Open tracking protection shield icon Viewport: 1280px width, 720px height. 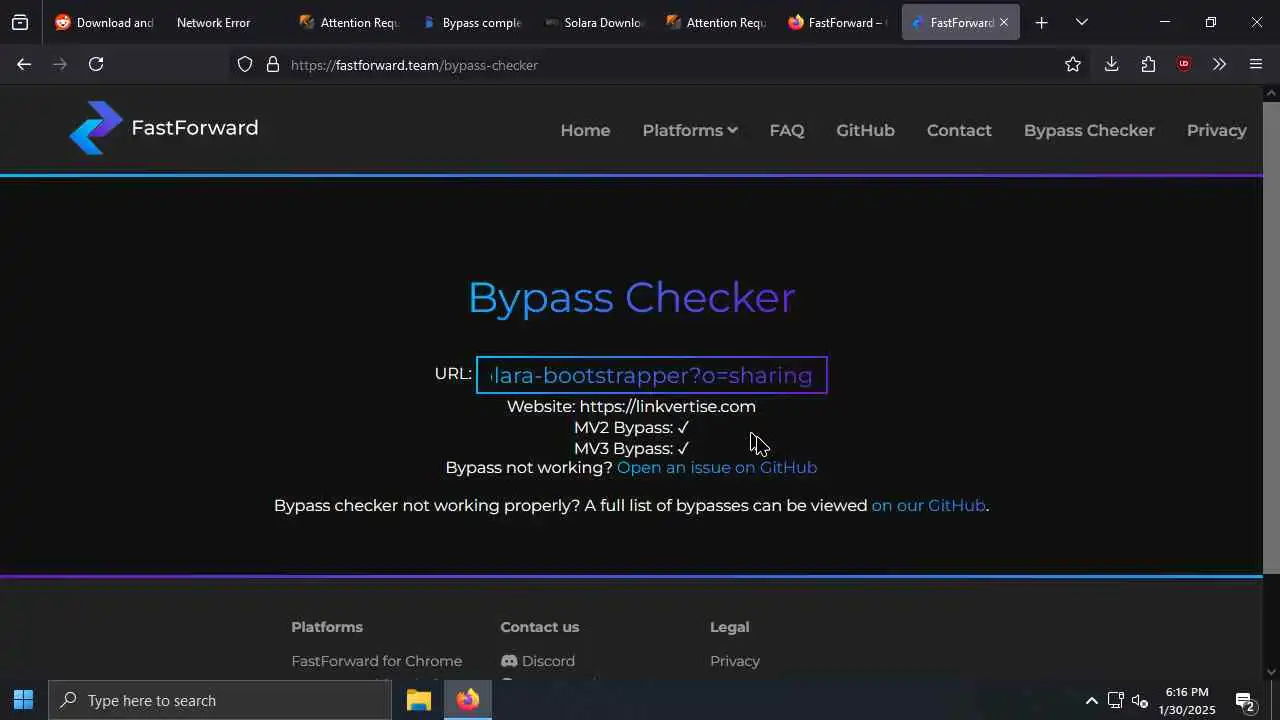[x=245, y=64]
